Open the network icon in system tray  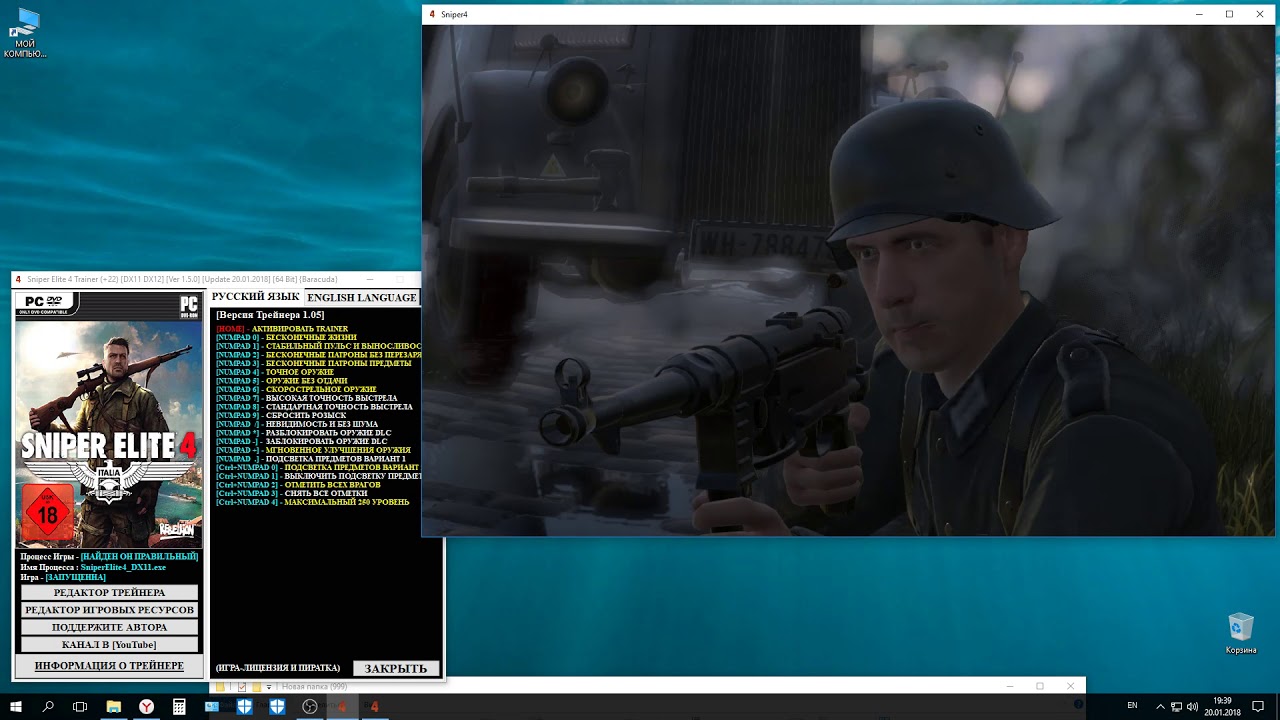tap(1177, 706)
